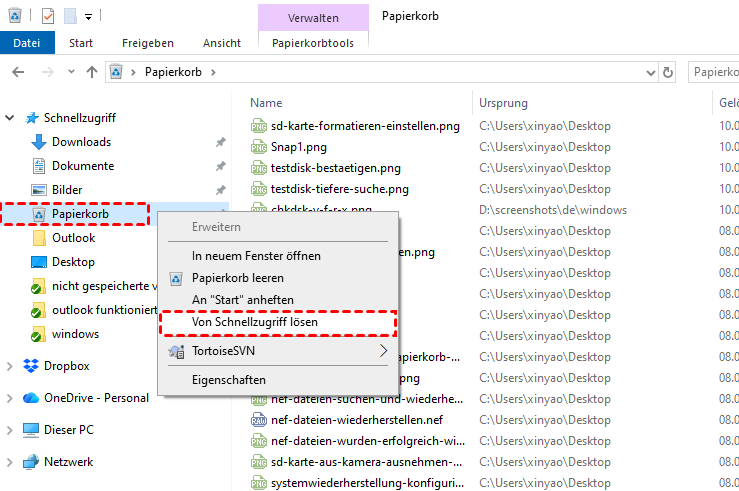
Task: Switch to the Ansicht ribbon tab
Action: [221, 43]
